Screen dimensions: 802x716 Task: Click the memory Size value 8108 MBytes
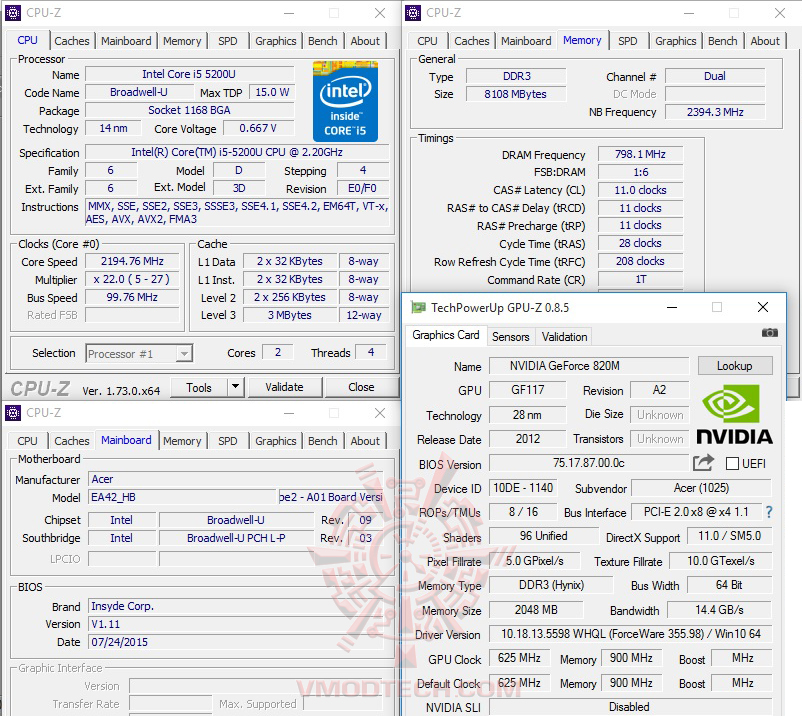click(x=516, y=94)
